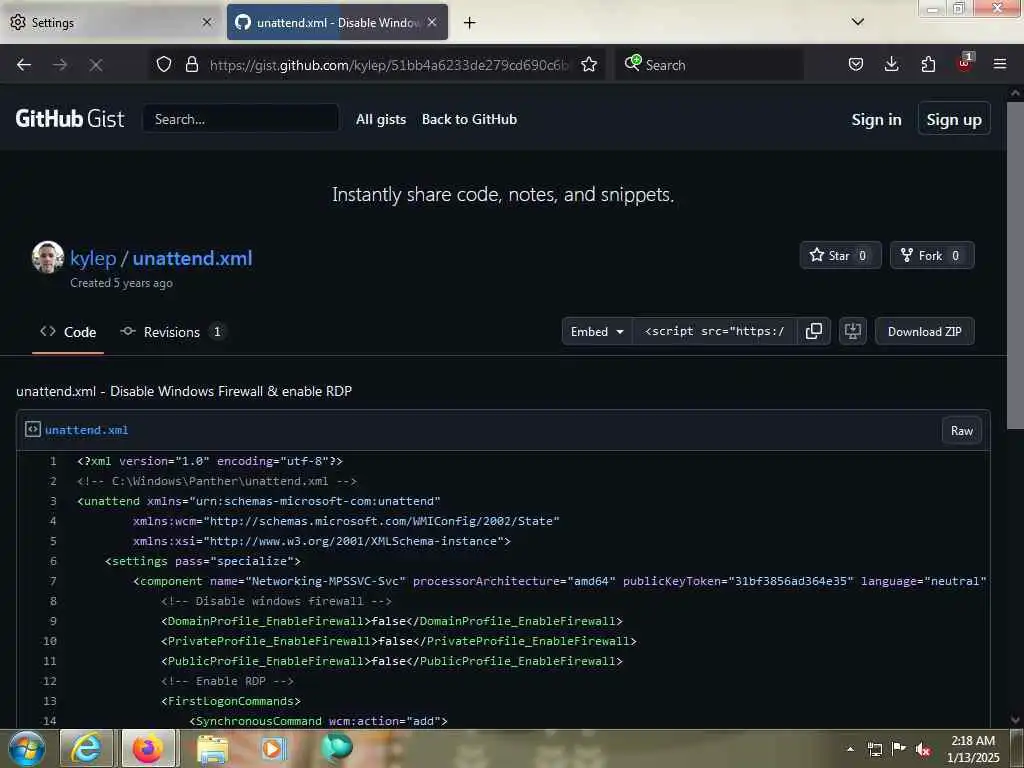
Task: Switch to the Settings tab
Action: pyautogui.click(x=111, y=22)
